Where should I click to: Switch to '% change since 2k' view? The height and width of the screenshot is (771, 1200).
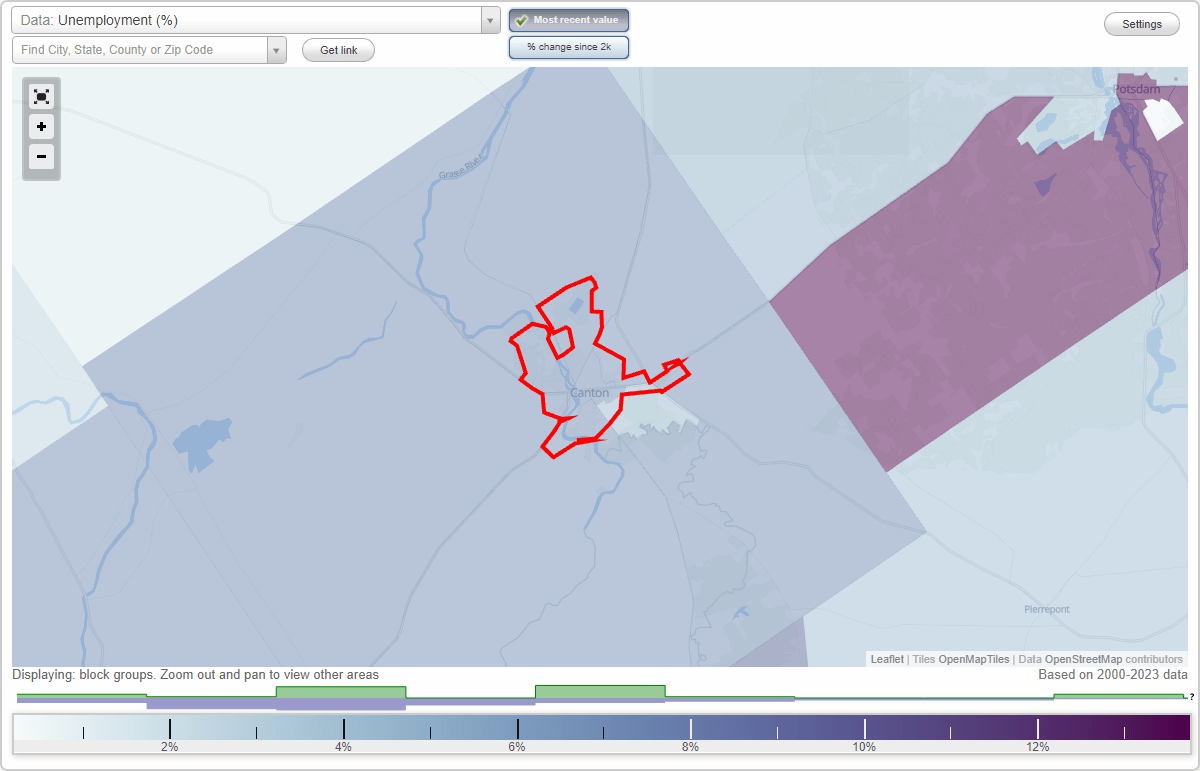pos(569,46)
